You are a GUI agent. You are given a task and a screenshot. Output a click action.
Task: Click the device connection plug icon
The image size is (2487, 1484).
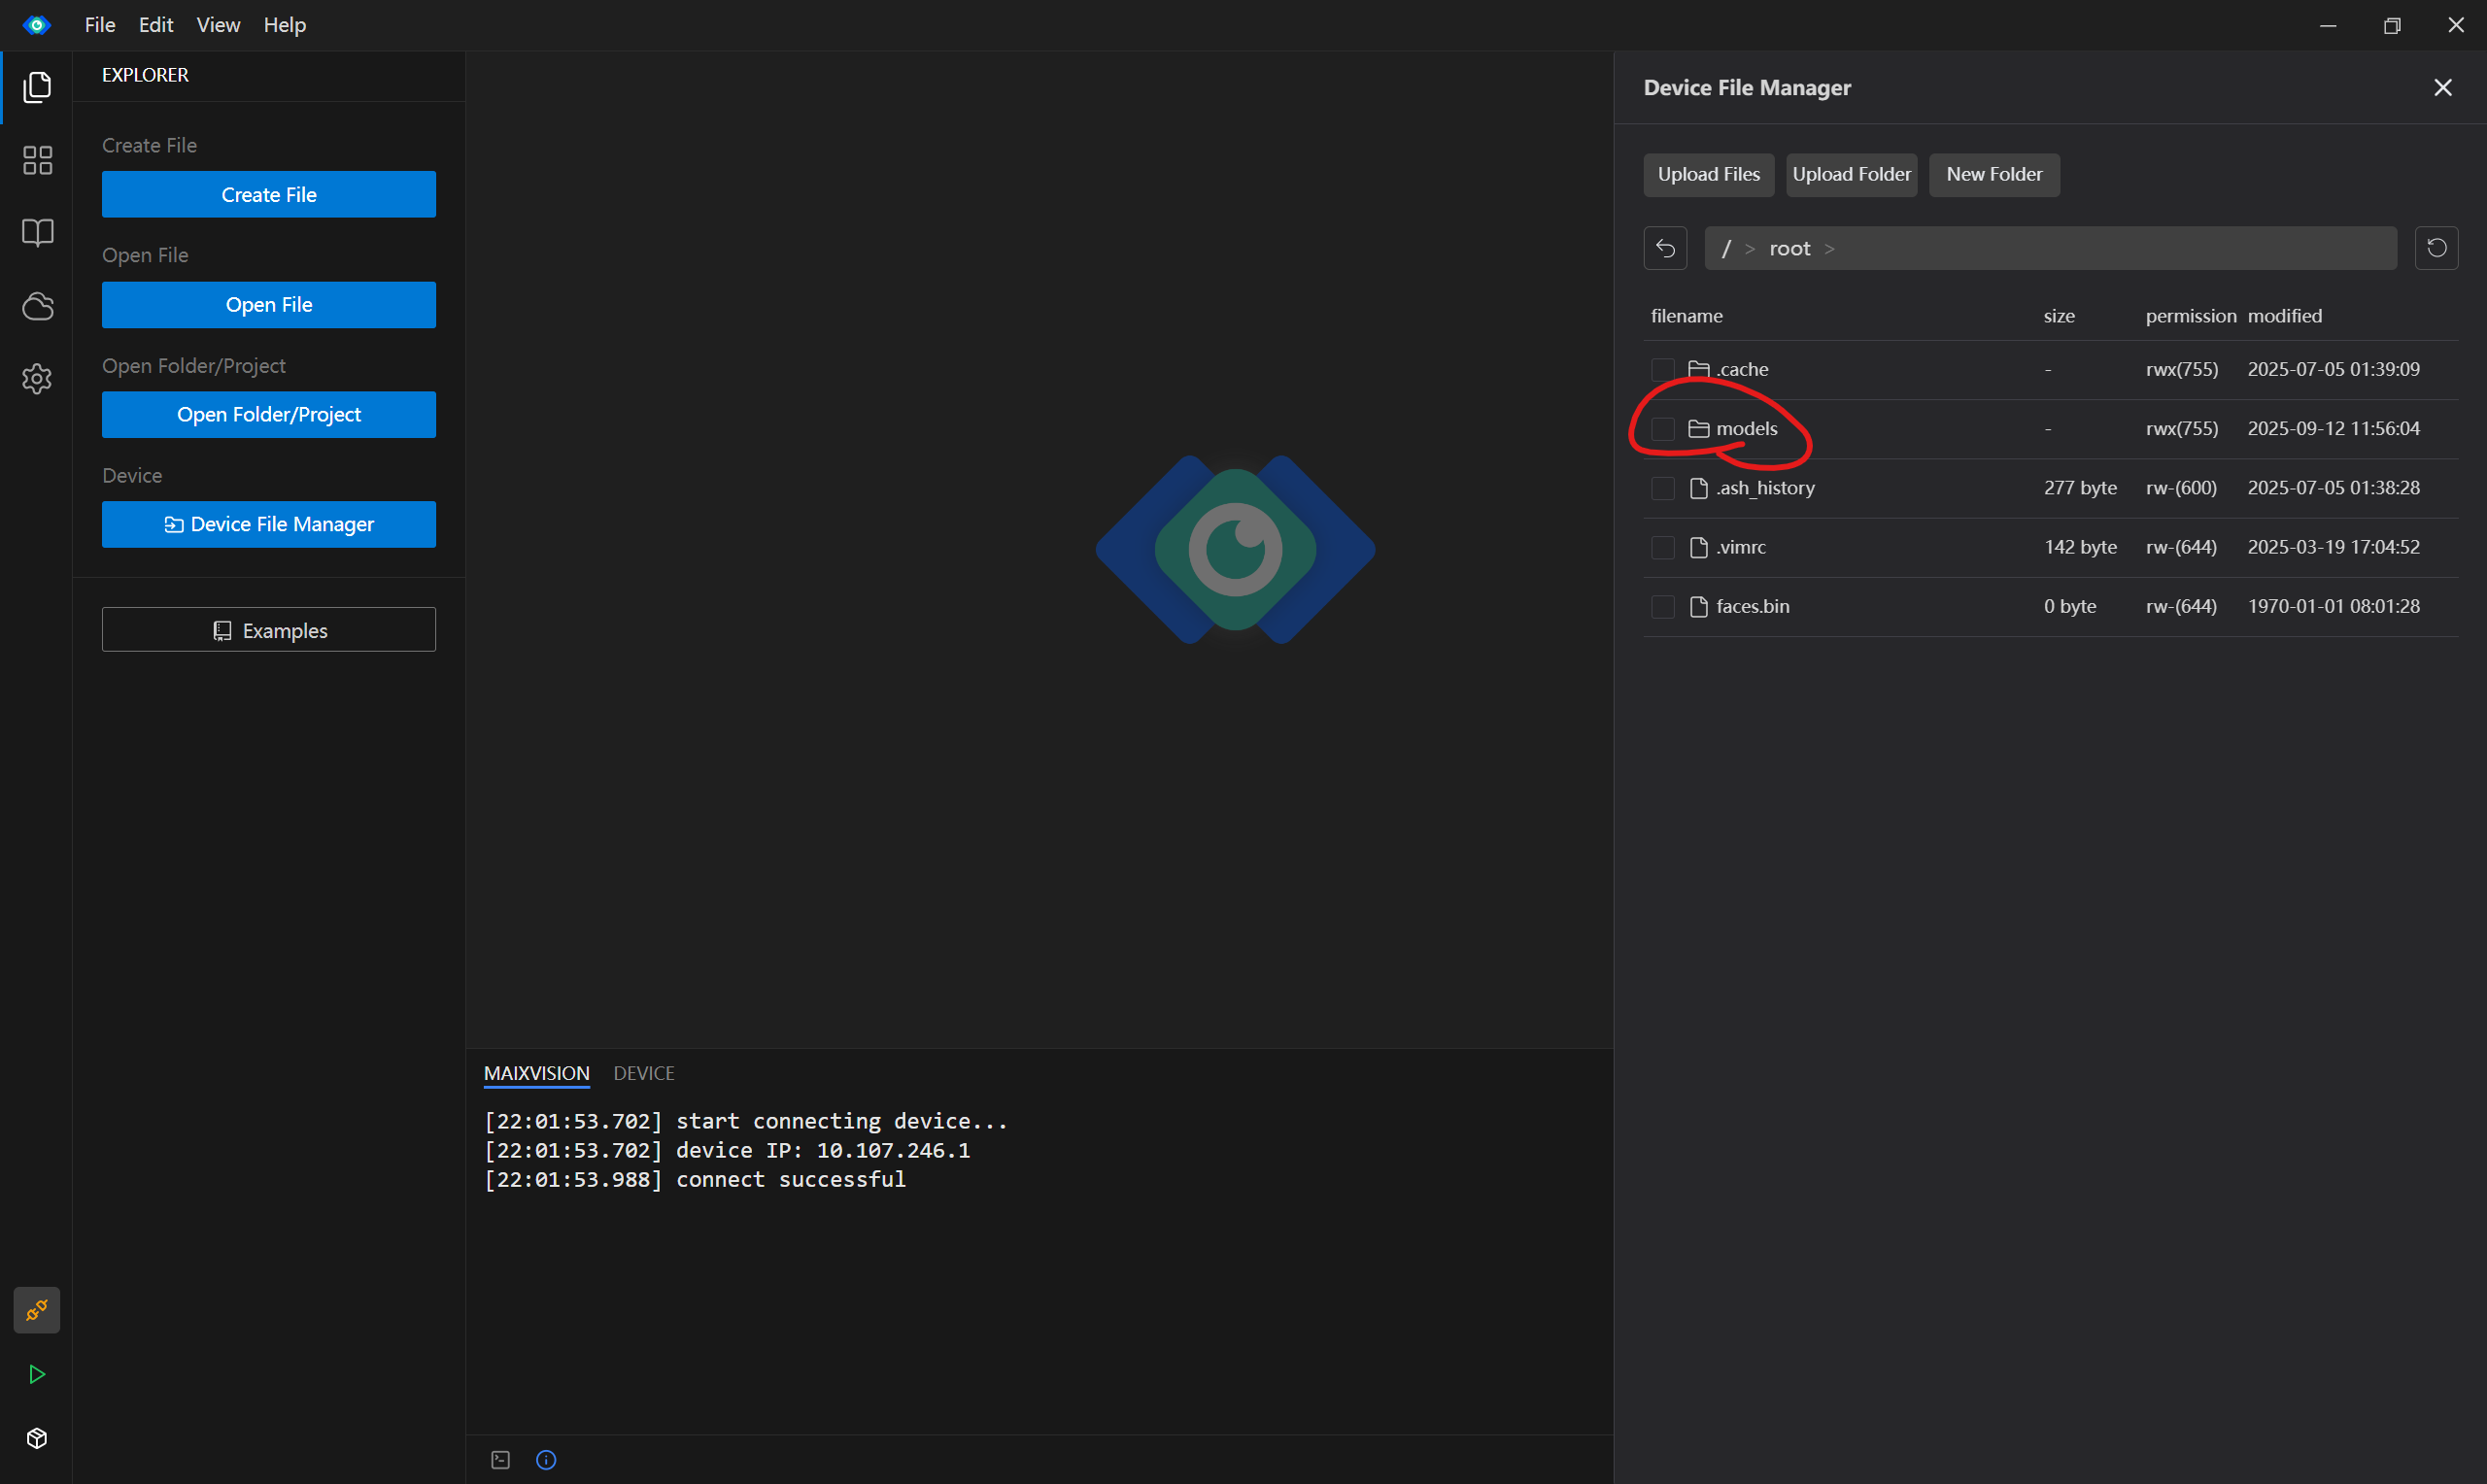(x=37, y=1309)
